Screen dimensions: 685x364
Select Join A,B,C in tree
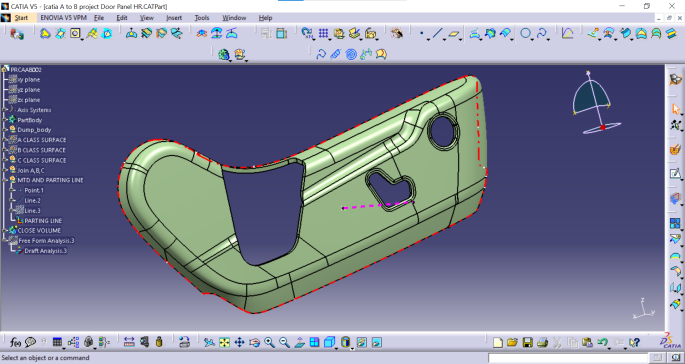(x=31, y=170)
